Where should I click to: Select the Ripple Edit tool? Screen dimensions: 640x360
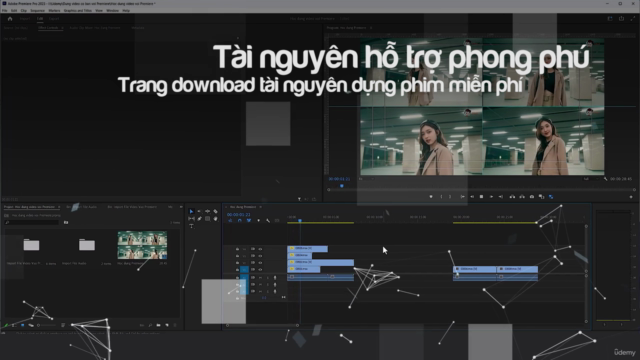[207, 211]
